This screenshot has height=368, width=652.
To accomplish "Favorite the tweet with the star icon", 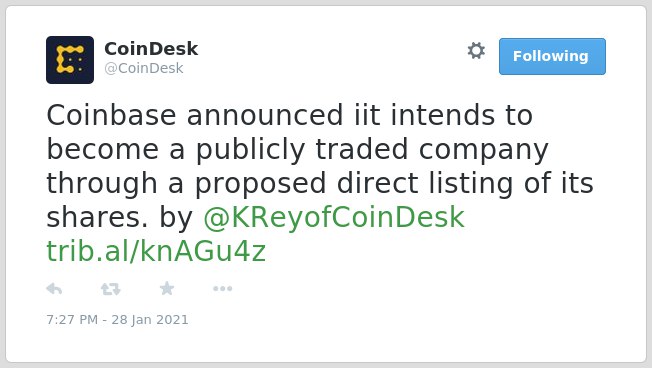I will point(167,288).
